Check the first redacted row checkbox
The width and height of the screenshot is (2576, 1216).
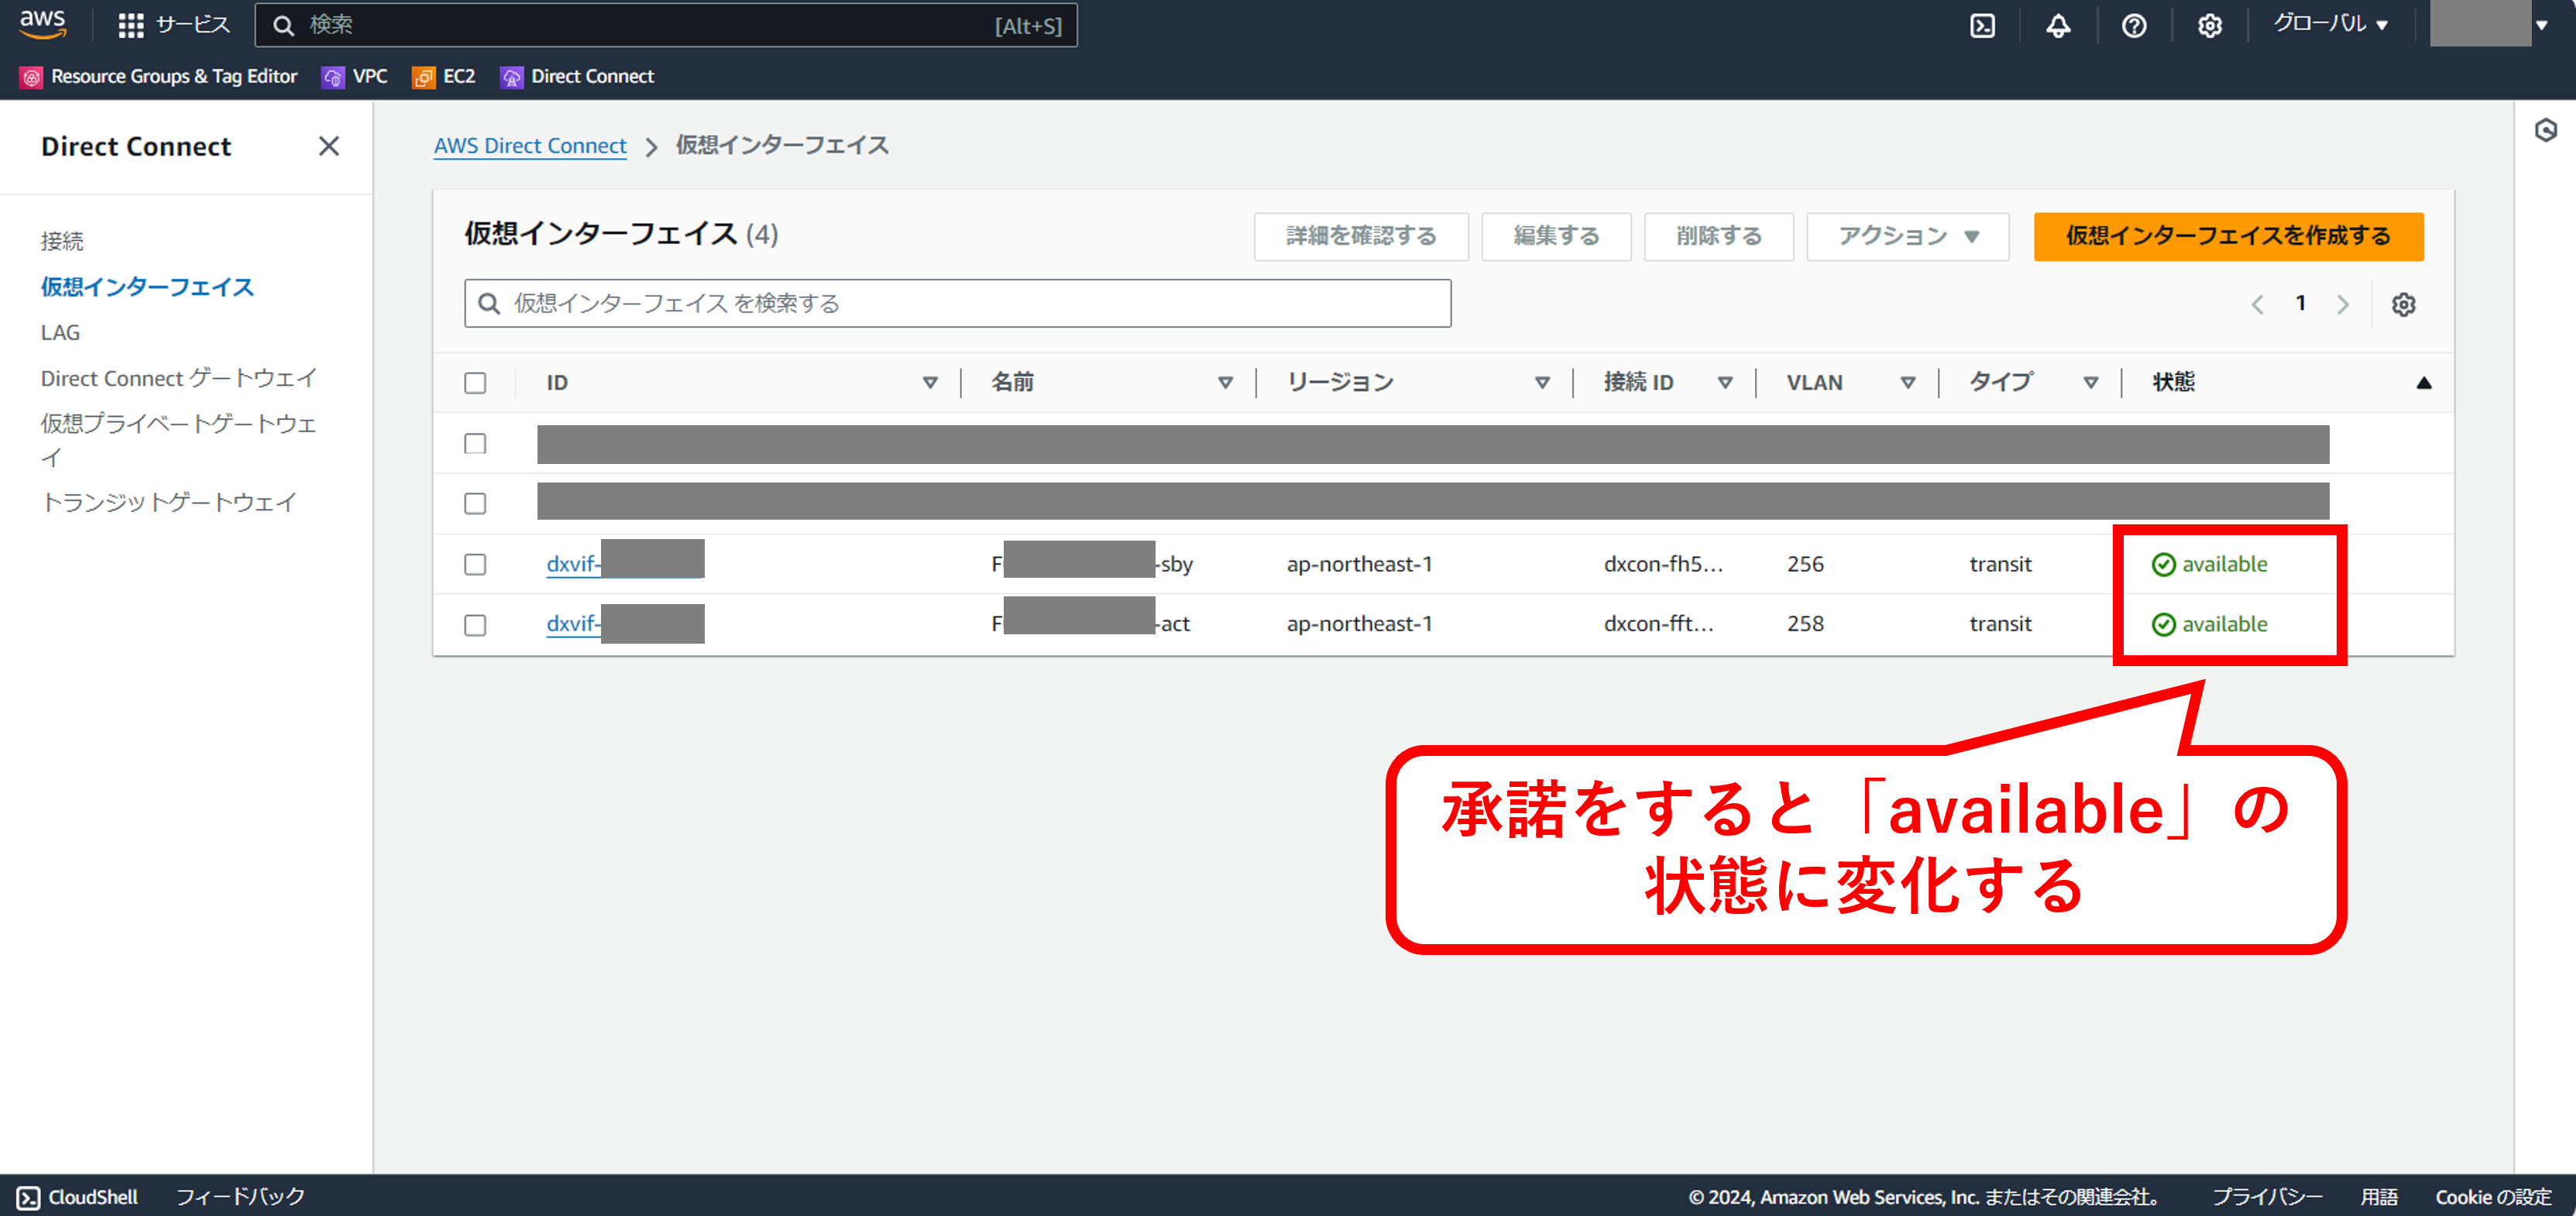click(x=475, y=443)
